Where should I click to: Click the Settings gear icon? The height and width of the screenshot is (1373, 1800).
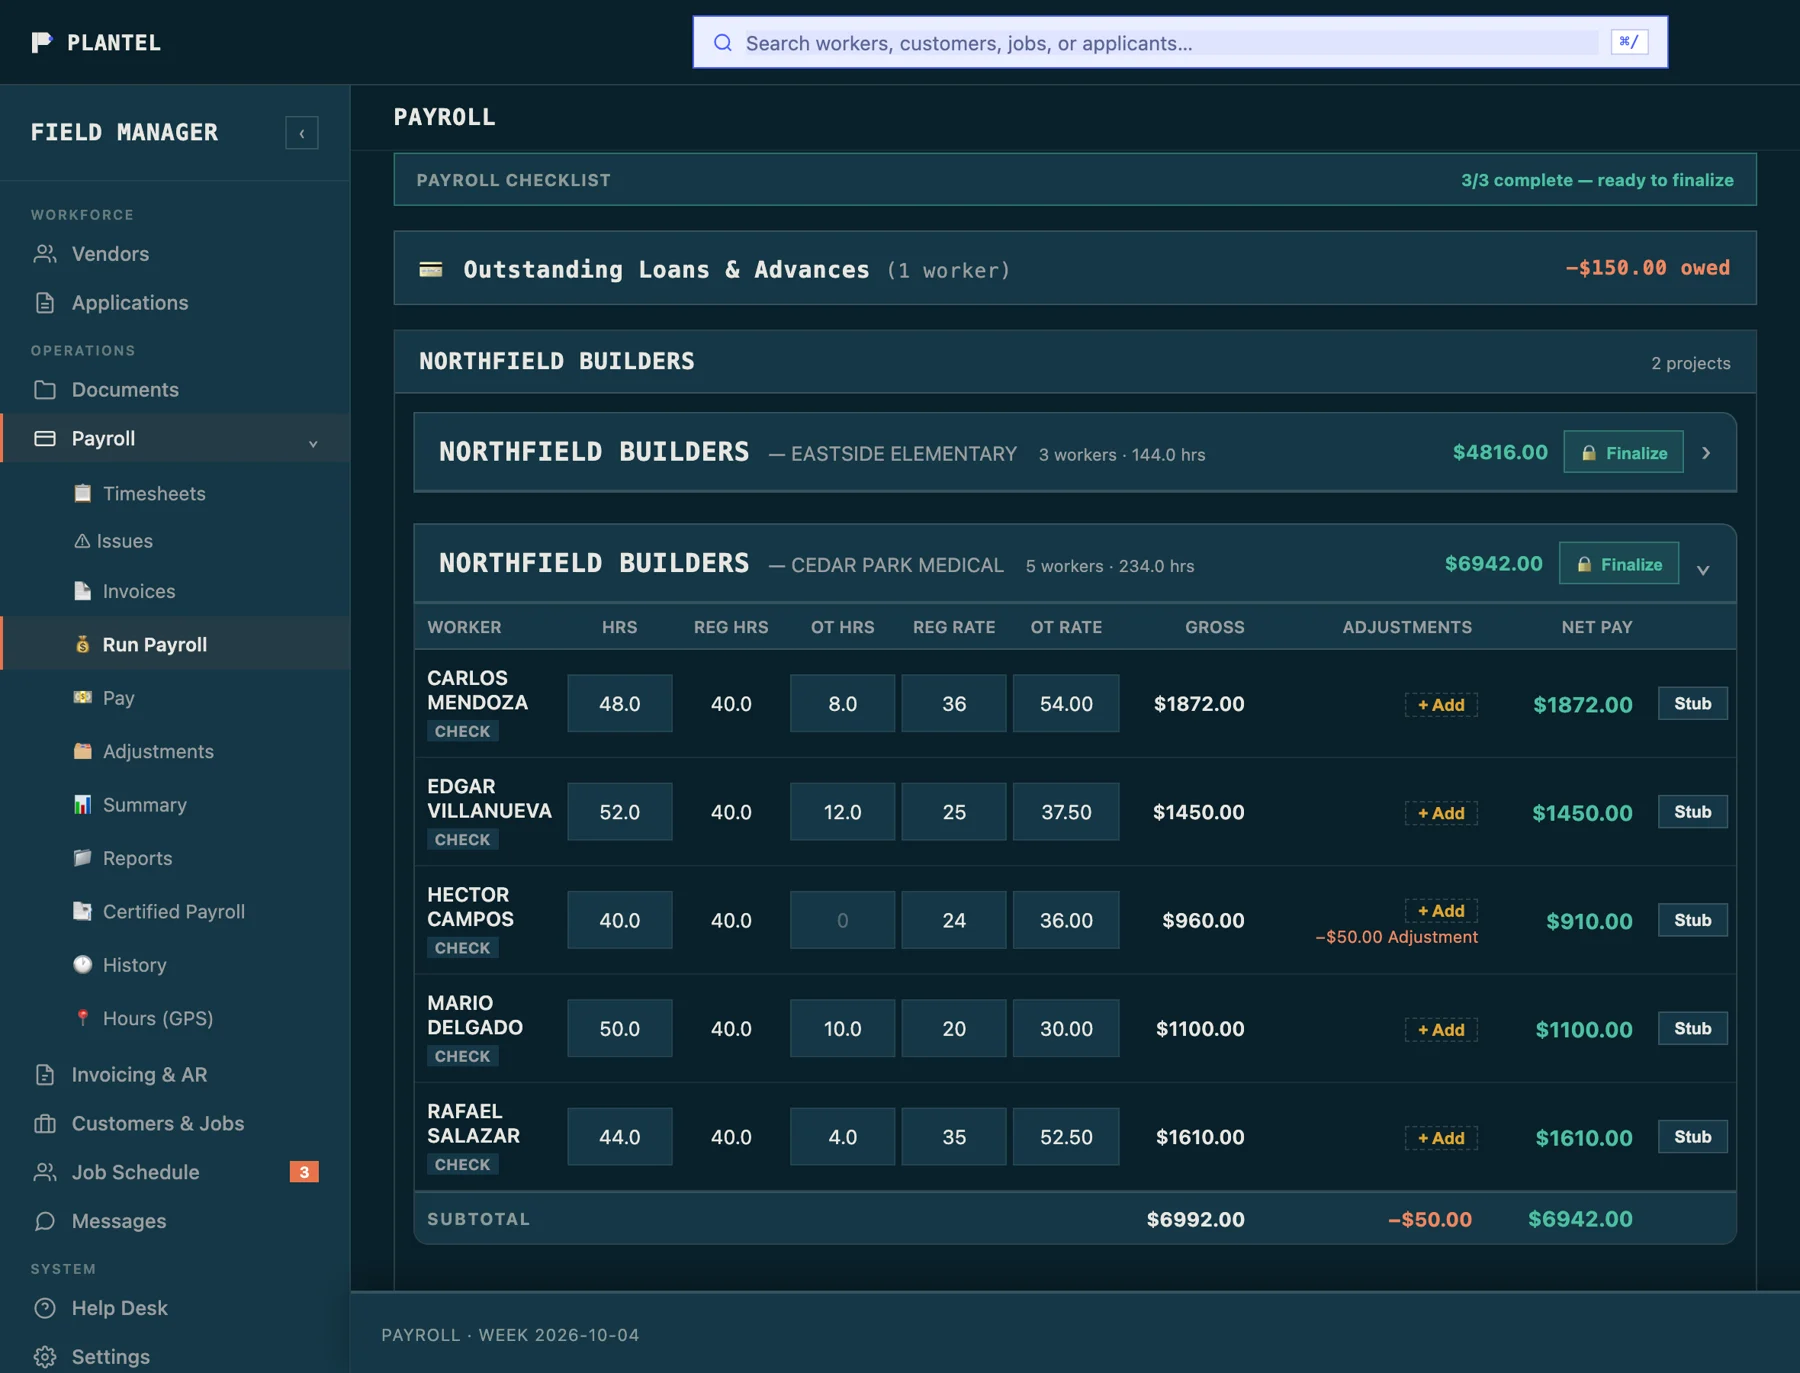45,1357
